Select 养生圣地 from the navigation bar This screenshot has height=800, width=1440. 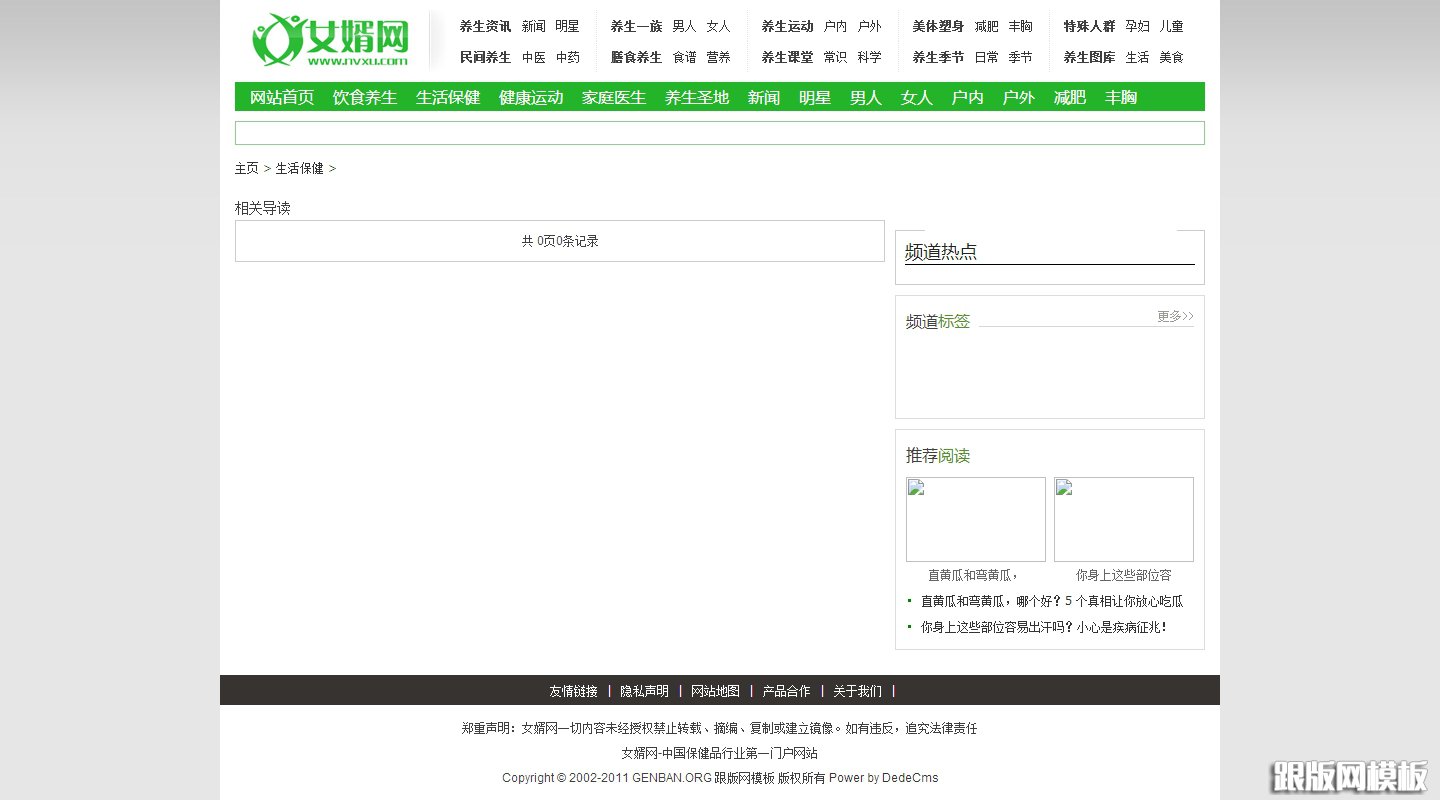(696, 97)
